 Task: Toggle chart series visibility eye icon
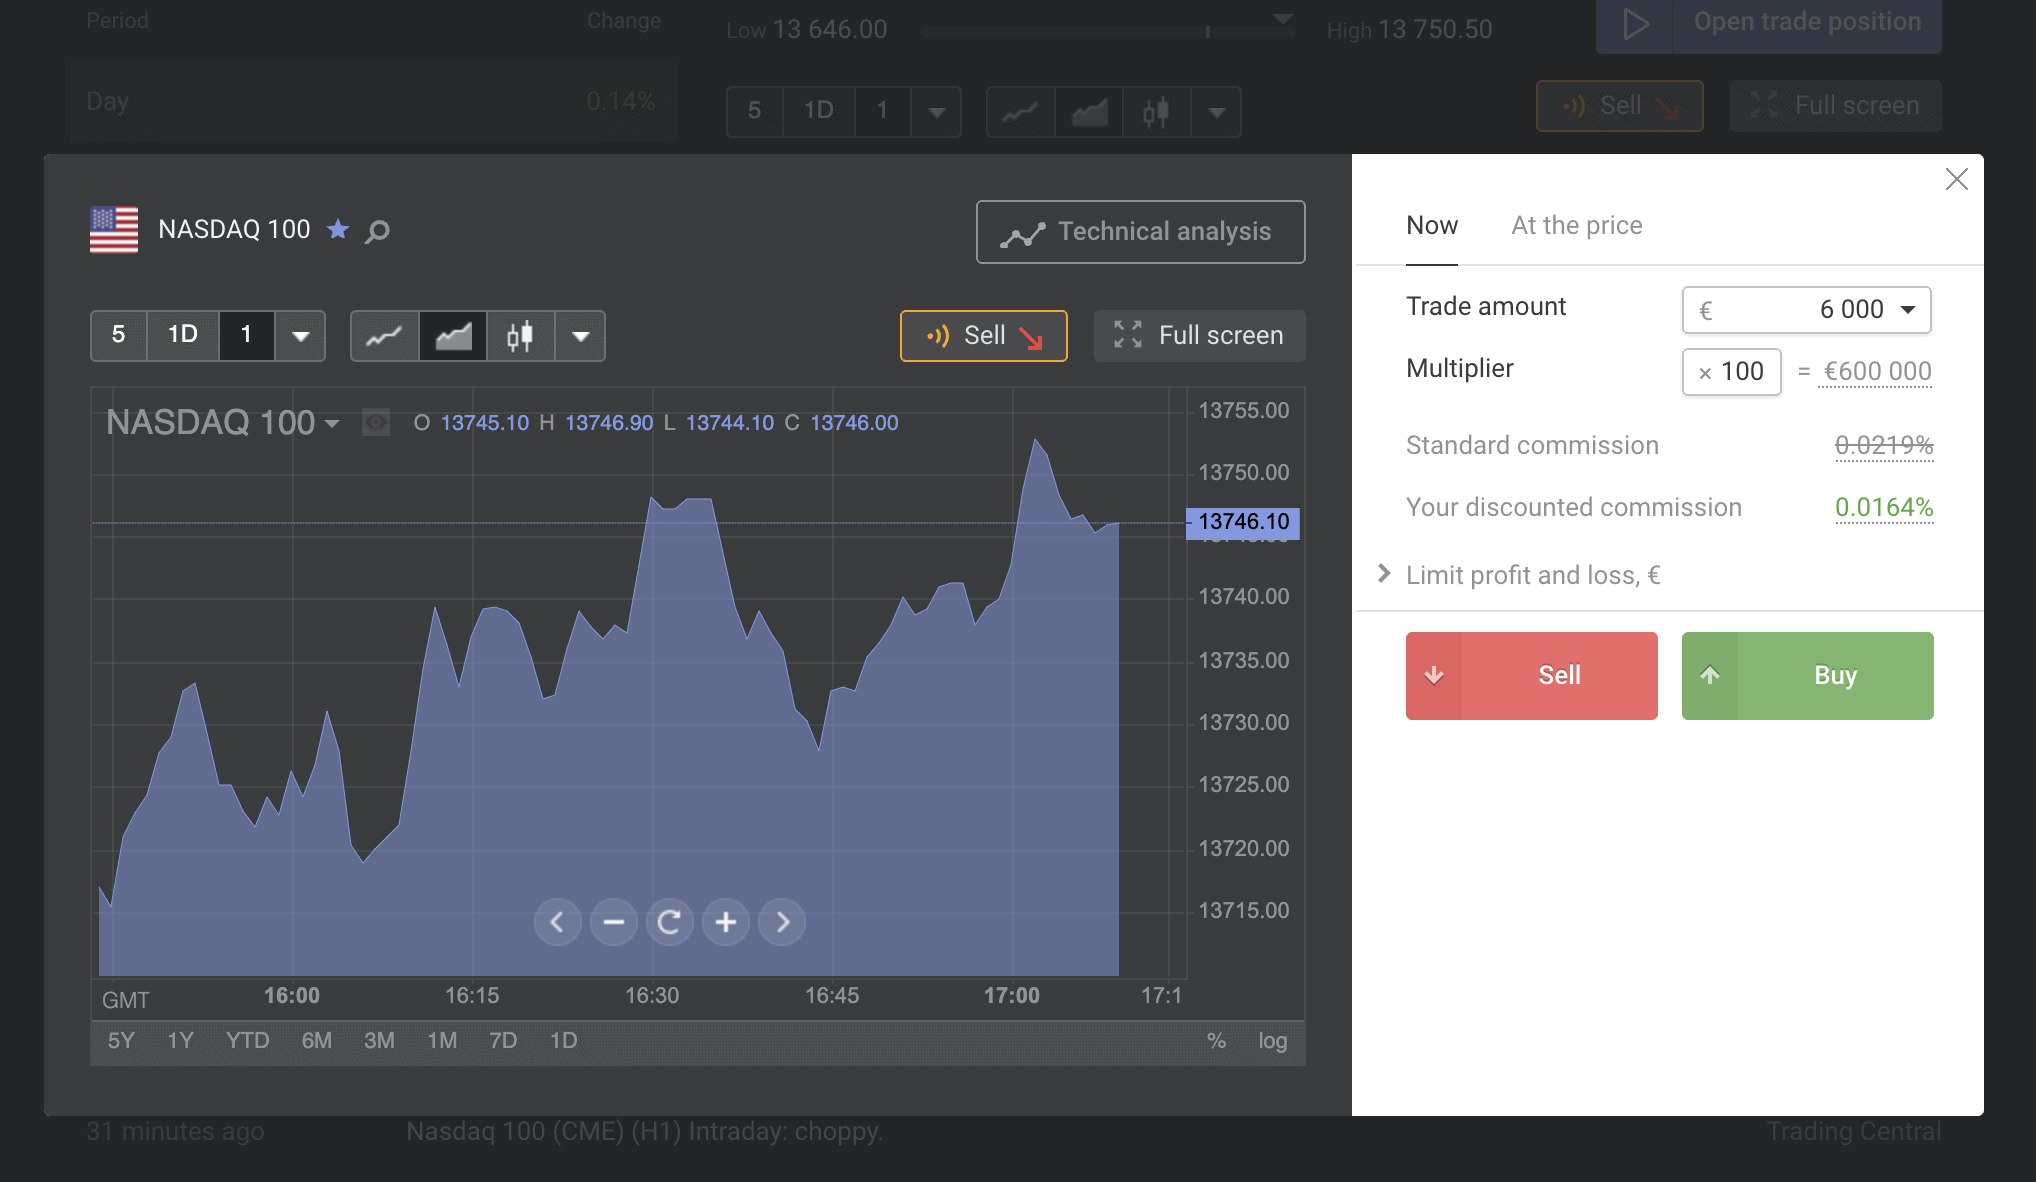[376, 423]
